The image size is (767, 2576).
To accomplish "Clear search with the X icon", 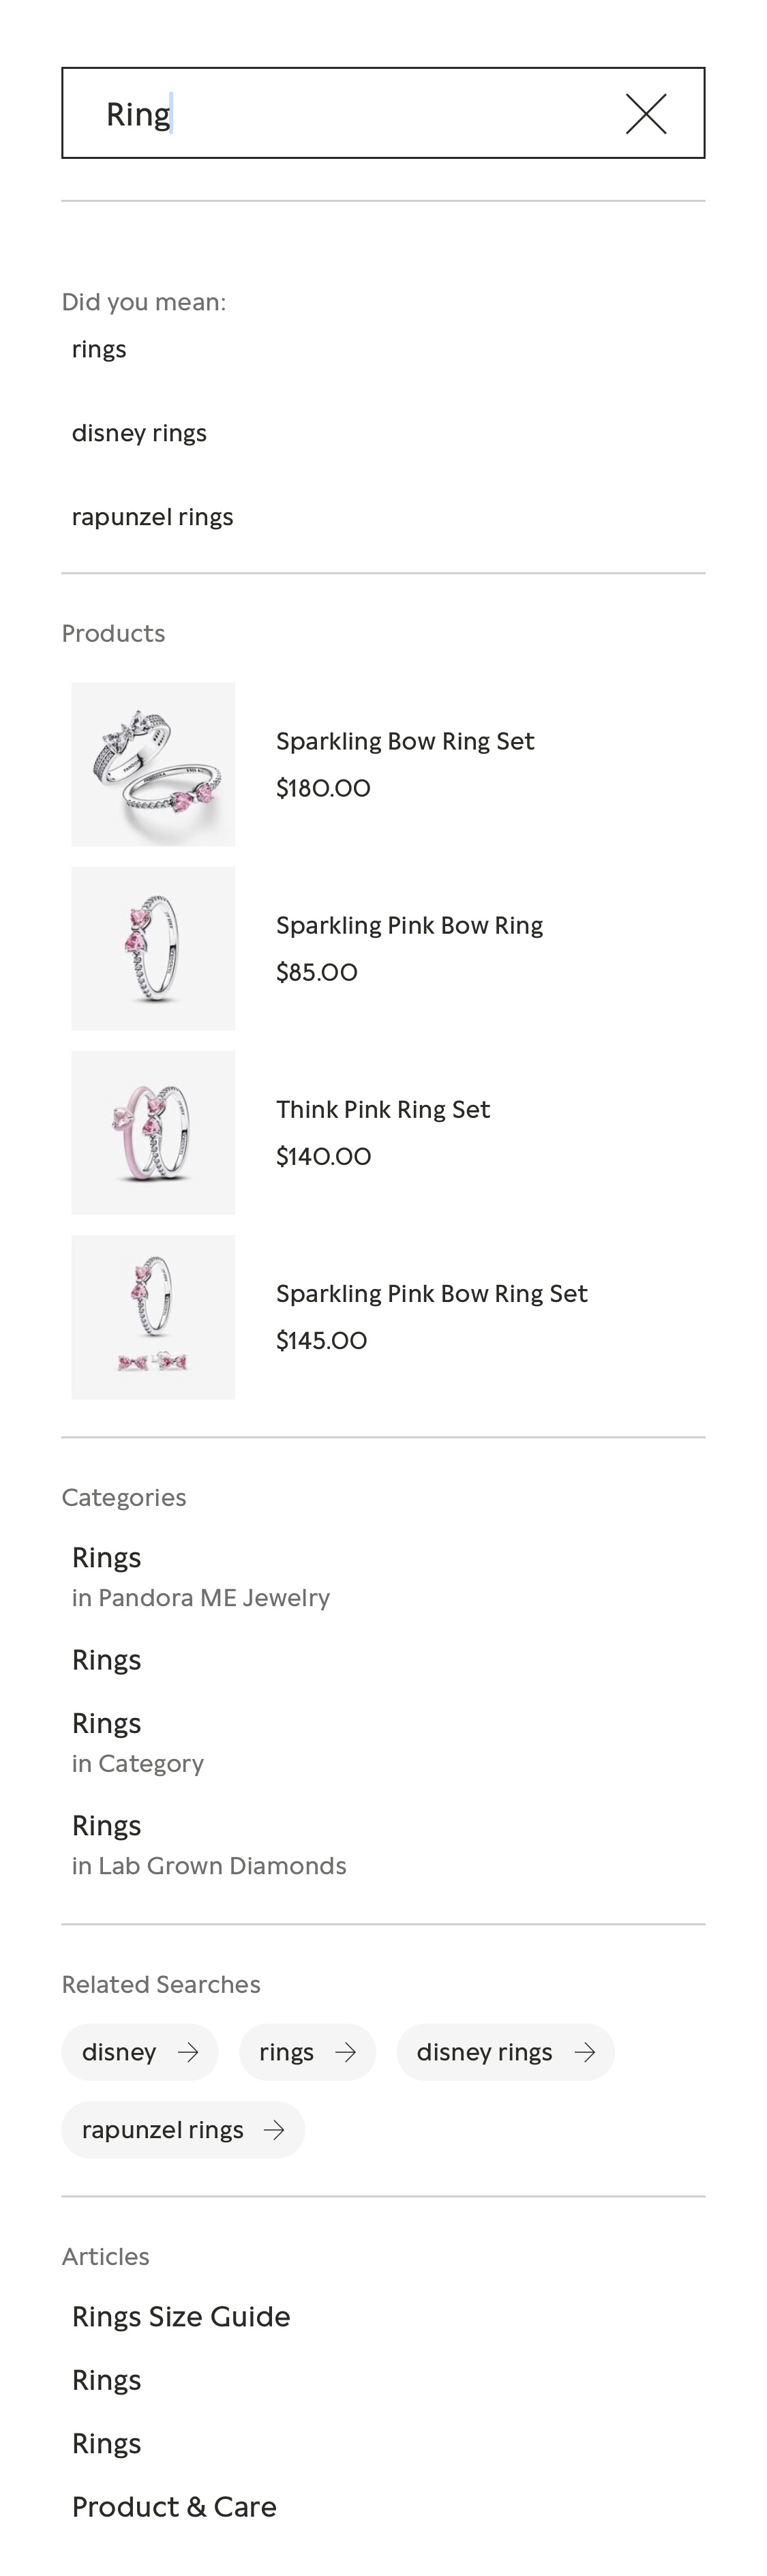I will tap(645, 114).
